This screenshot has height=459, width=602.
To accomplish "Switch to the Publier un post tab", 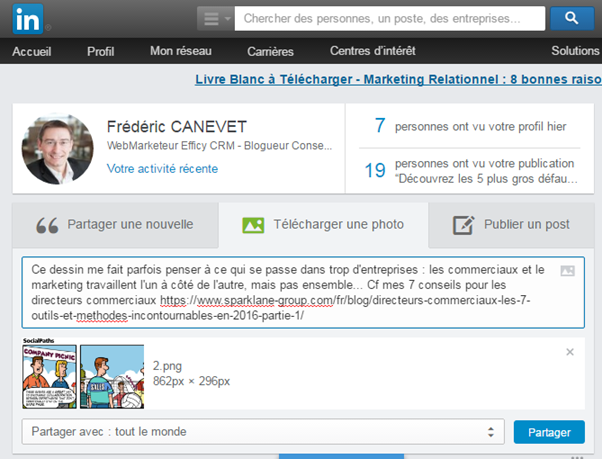I will (510, 225).
